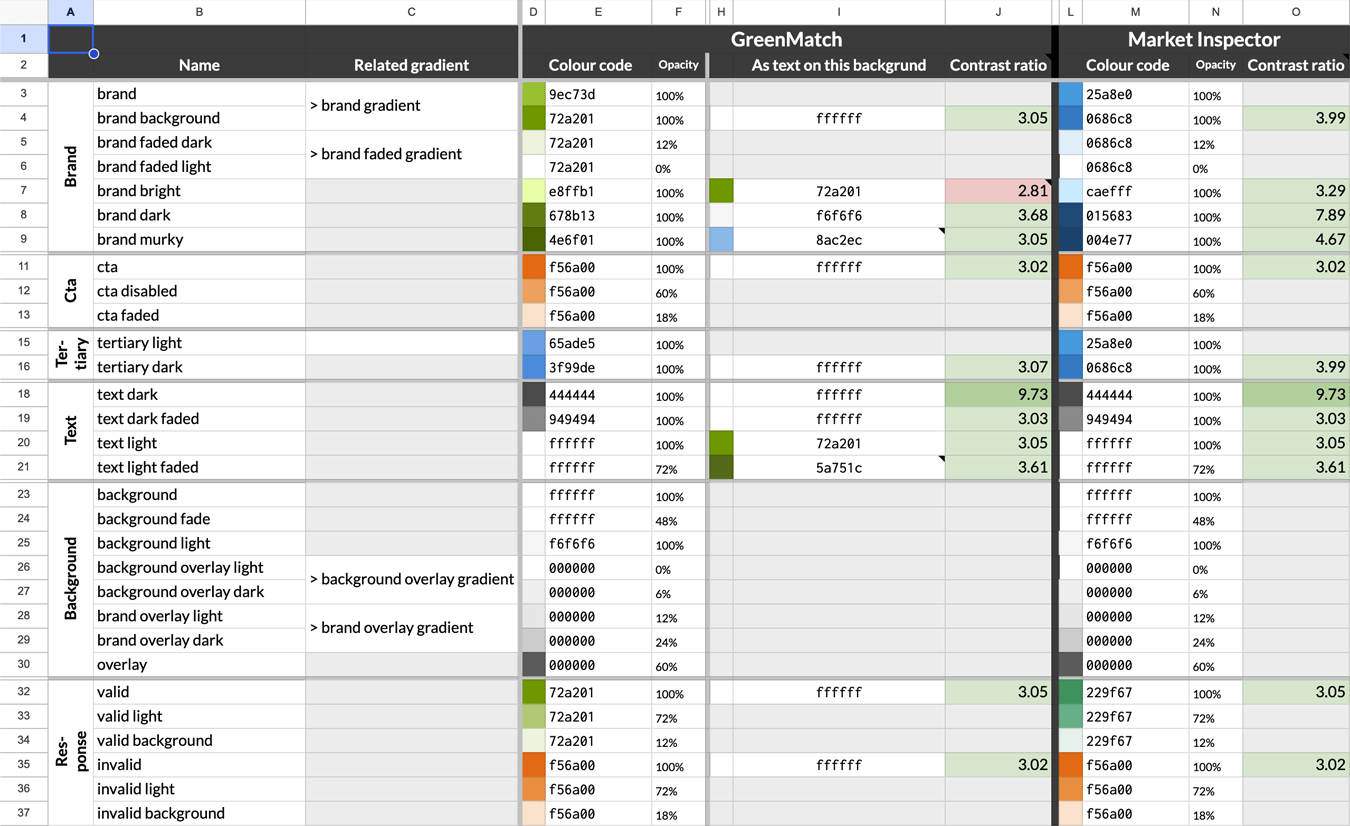
Task: Click the red 2.81 contrast ratio cell
Action: tap(998, 191)
